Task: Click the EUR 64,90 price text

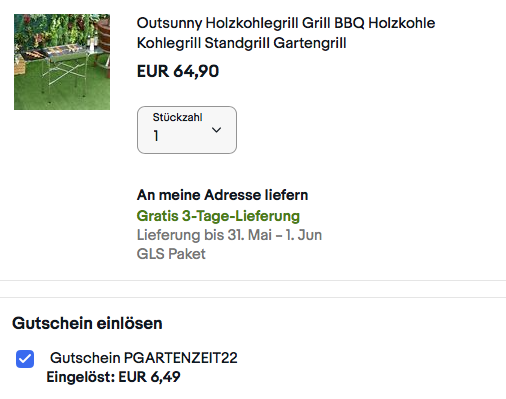Action: tap(178, 71)
